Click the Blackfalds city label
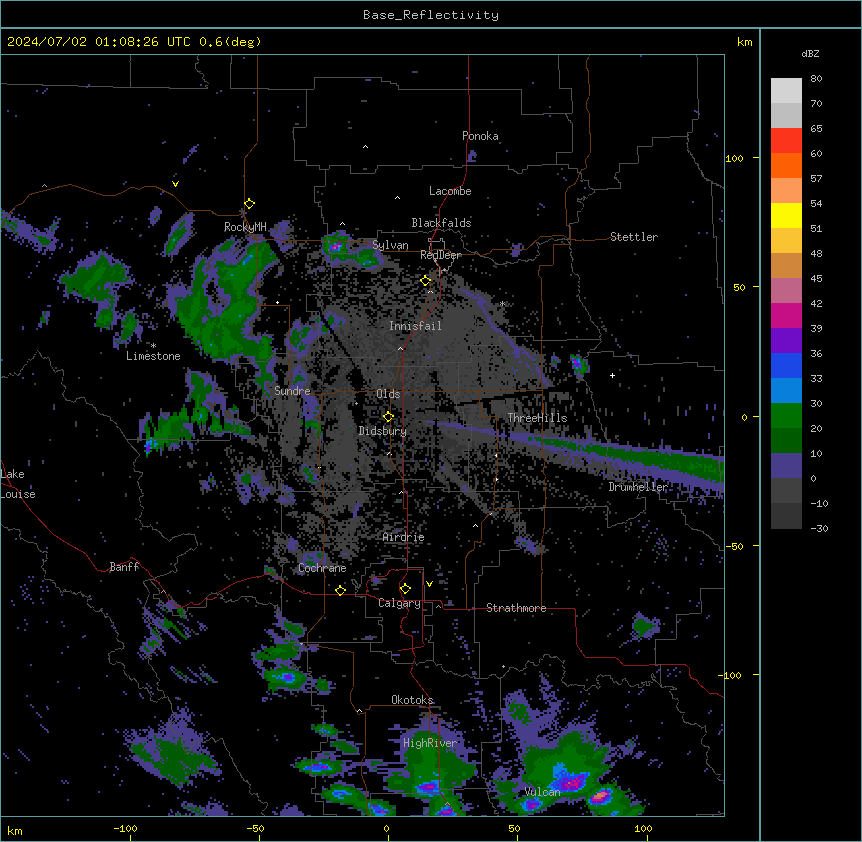Image resolution: width=862 pixels, height=842 pixels. coord(441,223)
